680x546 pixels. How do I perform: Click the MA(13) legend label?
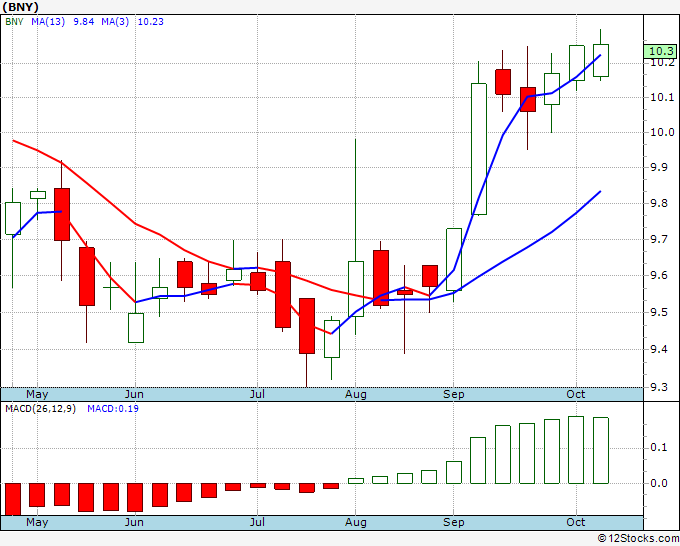[48, 22]
